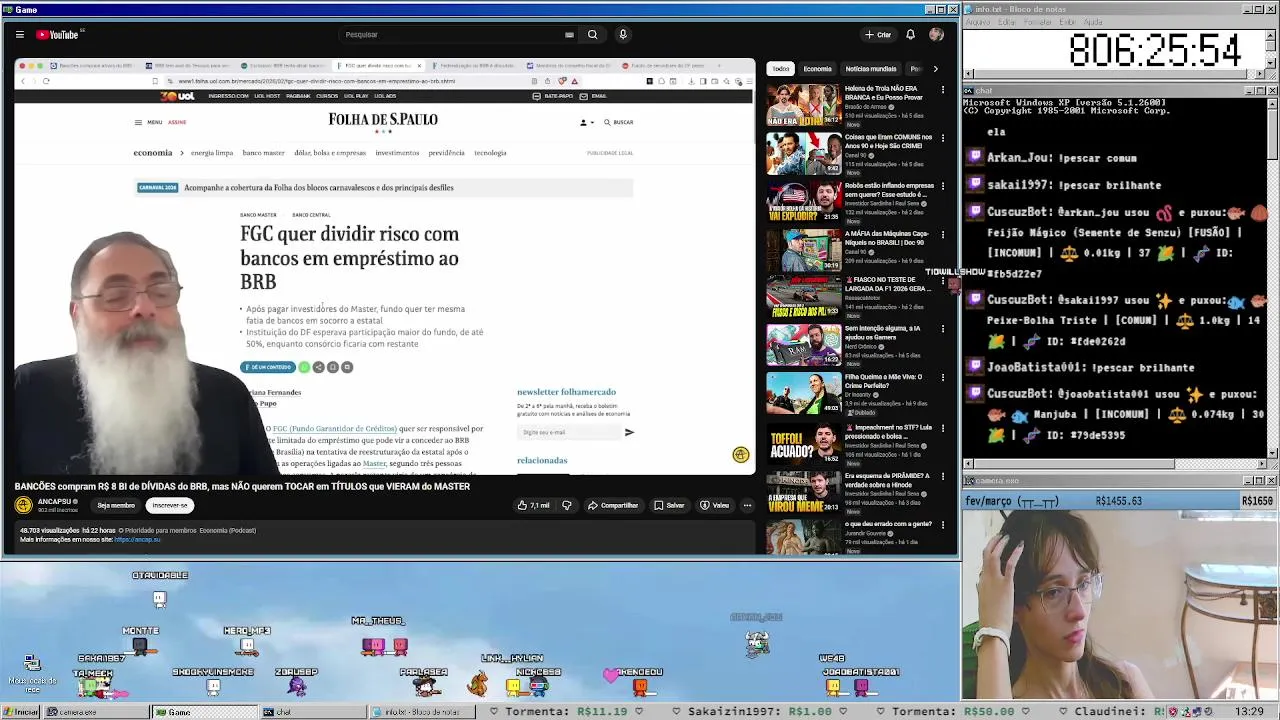Click the Folha WhatsApp share icon

(x=304, y=367)
